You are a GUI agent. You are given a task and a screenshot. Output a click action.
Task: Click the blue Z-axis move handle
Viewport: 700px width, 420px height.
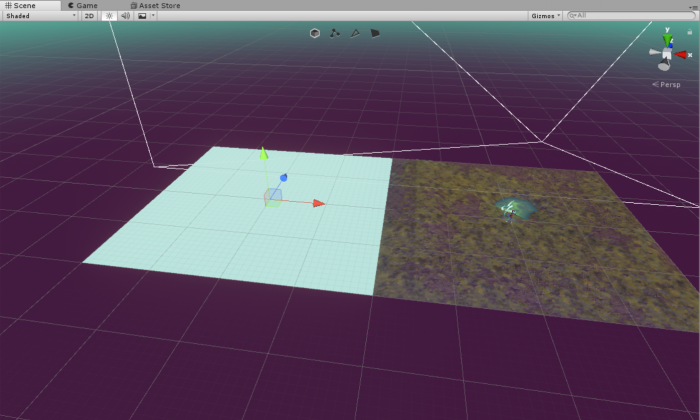click(x=283, y=178)
